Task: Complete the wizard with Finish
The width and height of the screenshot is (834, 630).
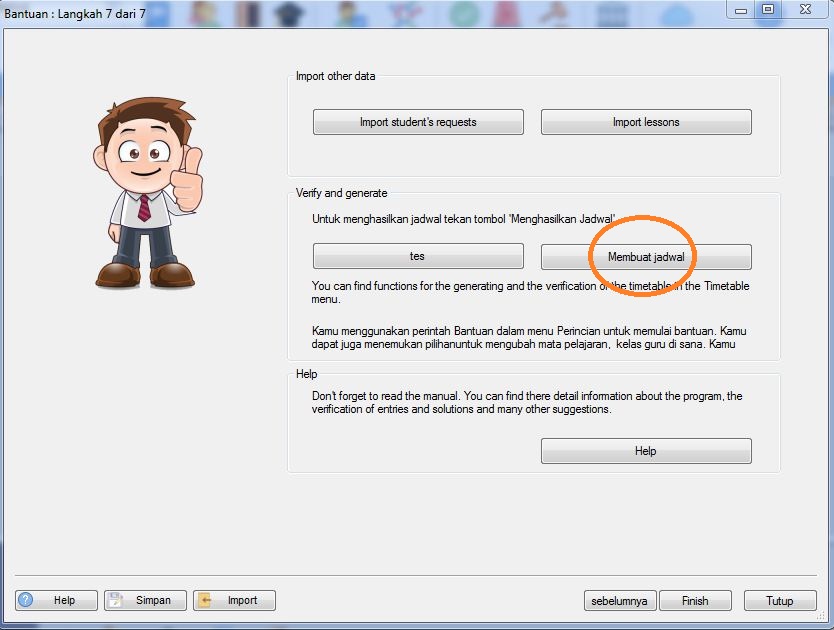Action: (x=695, y=601)
